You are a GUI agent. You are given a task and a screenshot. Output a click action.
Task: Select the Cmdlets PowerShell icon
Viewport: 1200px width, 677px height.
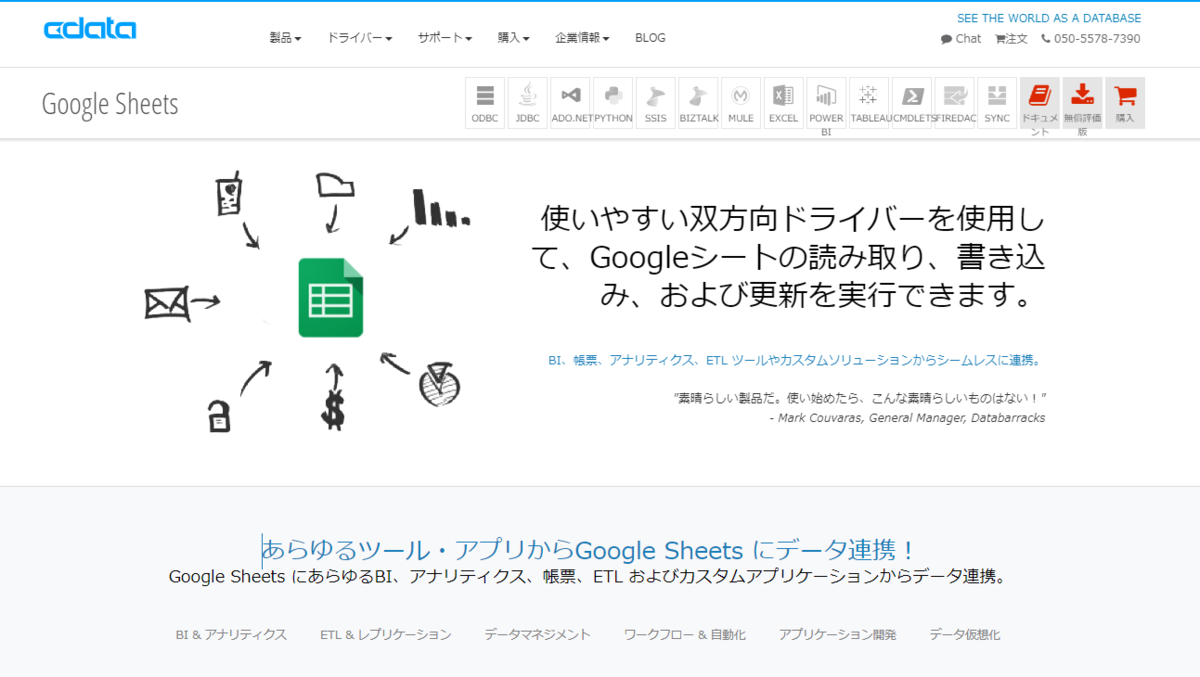pyautogui.click(x=912, y=103)
